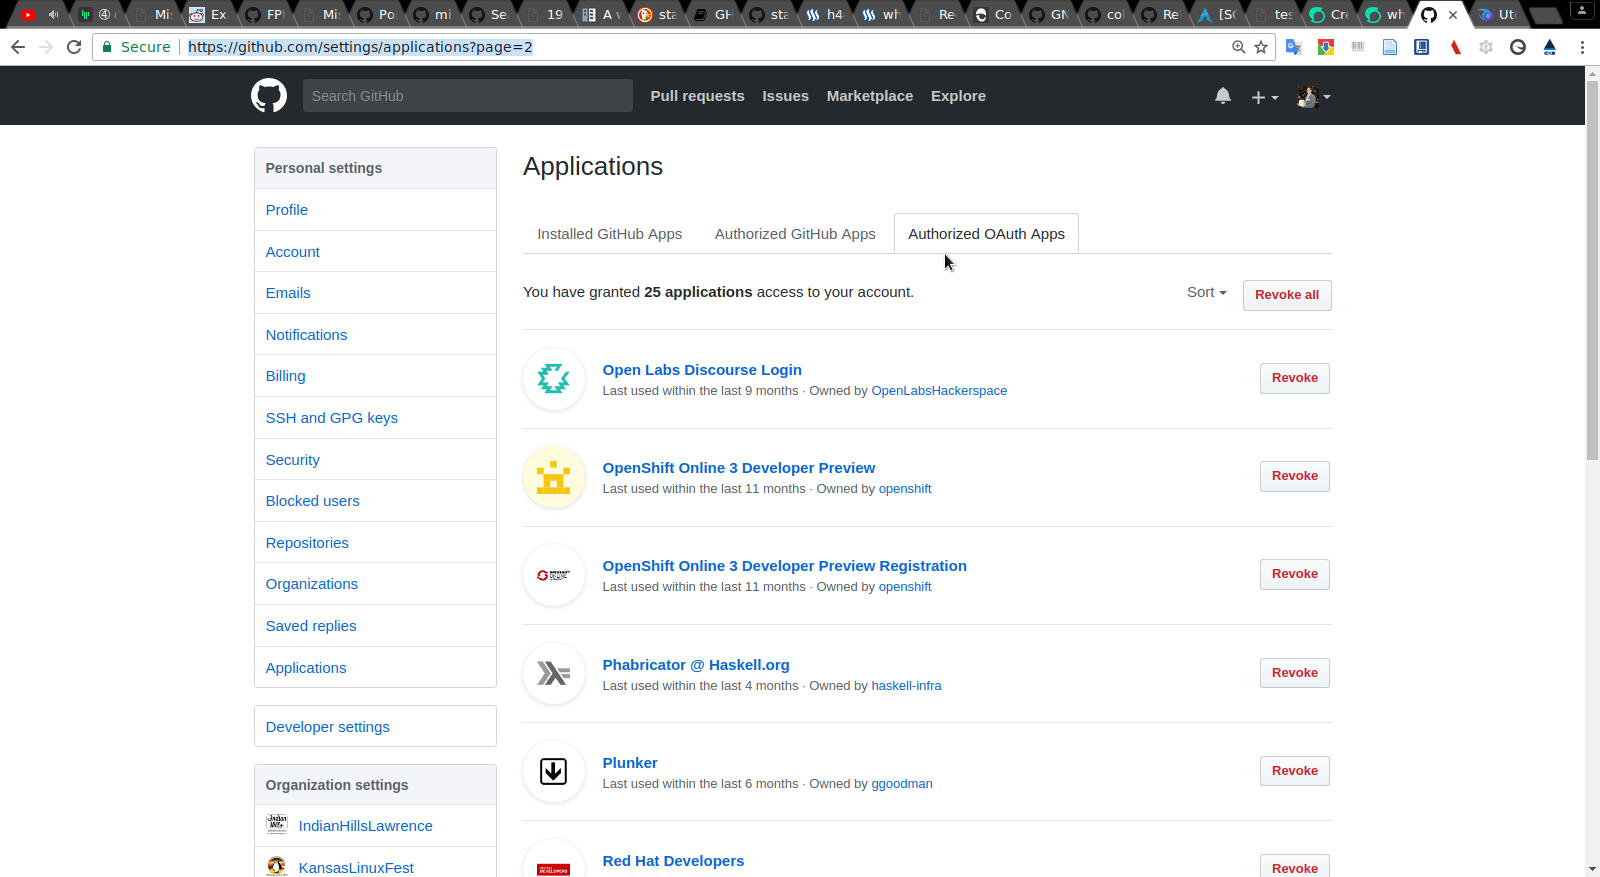The image size is (1600, 877).
Task: Open the OpenLabsHackerspace owner link
Action: click(939, 391)
